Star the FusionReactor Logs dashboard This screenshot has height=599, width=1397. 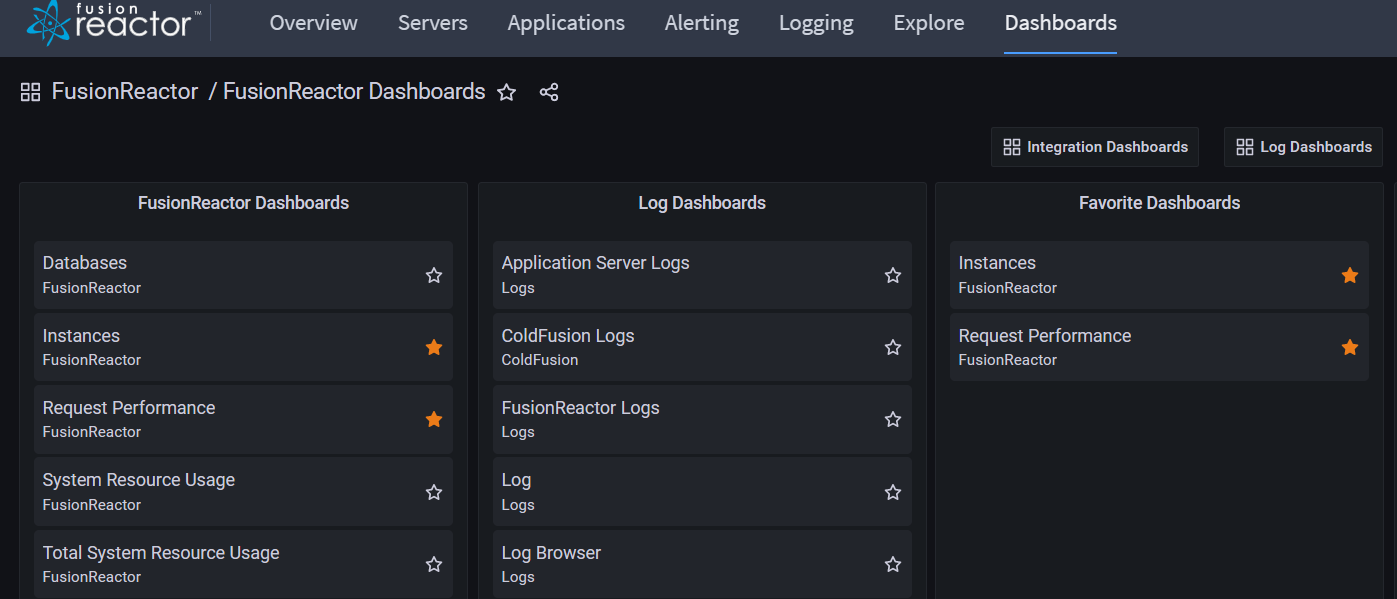(x=893, y=419)
